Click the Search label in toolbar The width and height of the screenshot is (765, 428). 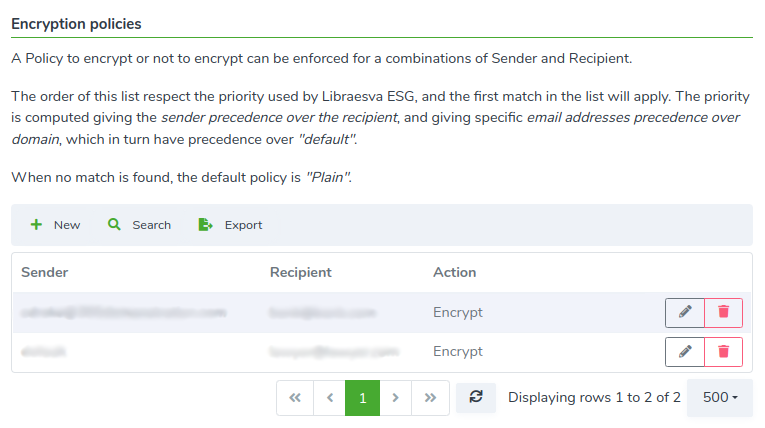coord(151,225)
